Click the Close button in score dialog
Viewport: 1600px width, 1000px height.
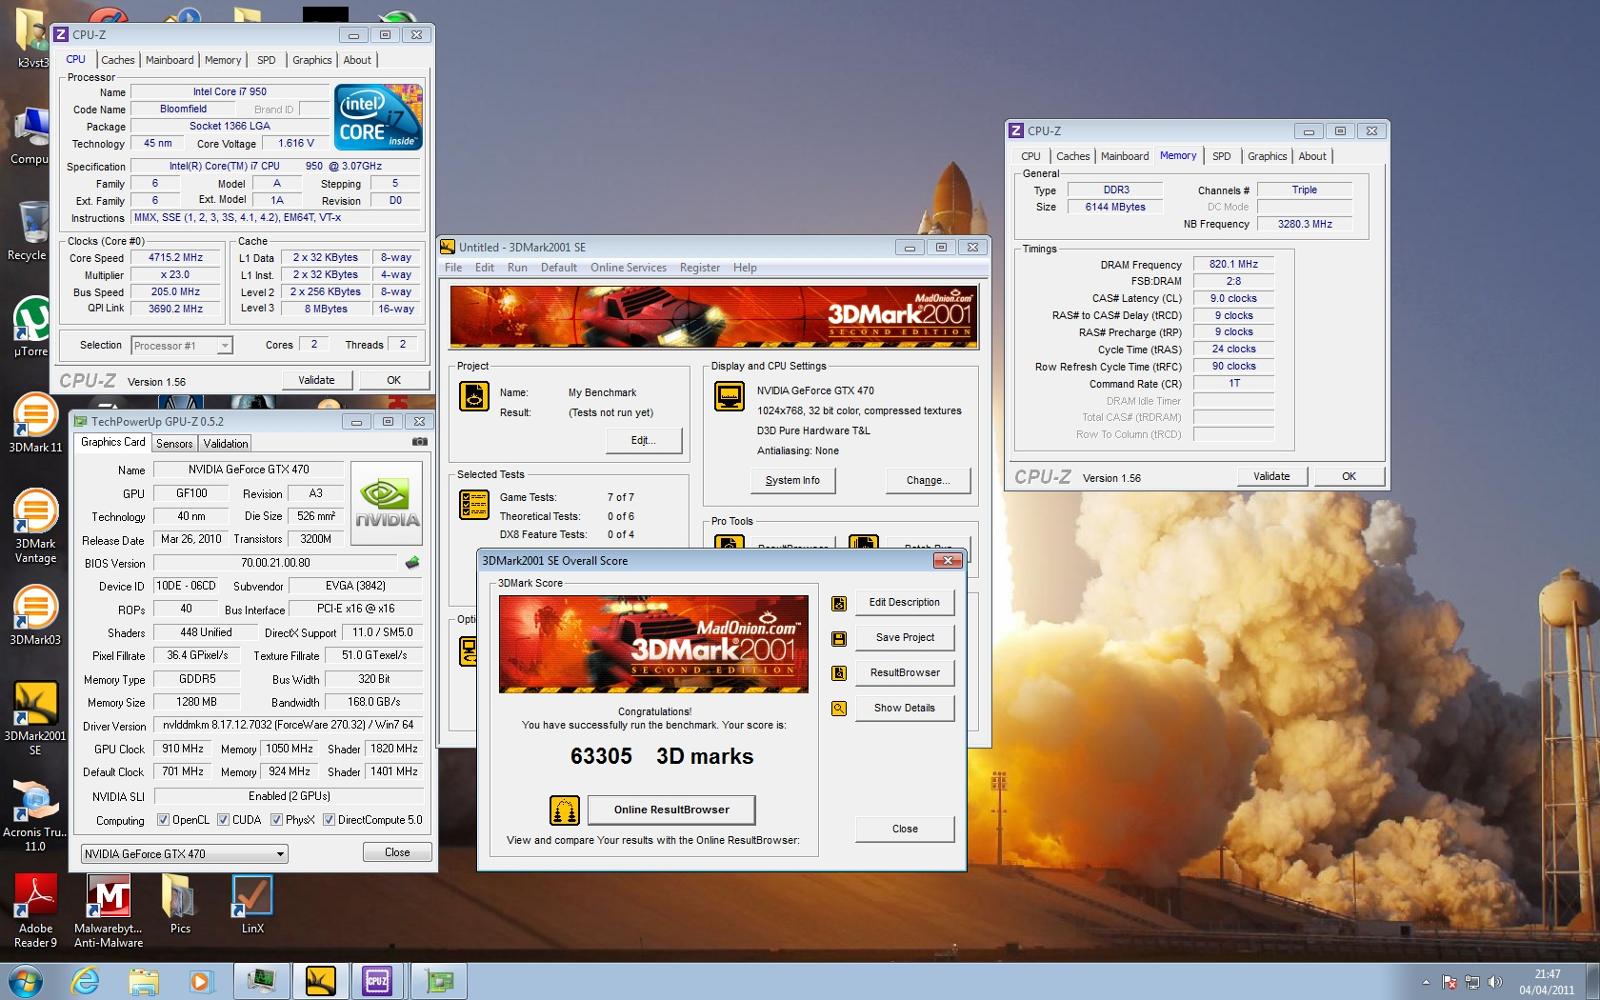pyautogui.click(x=905, y=829)
